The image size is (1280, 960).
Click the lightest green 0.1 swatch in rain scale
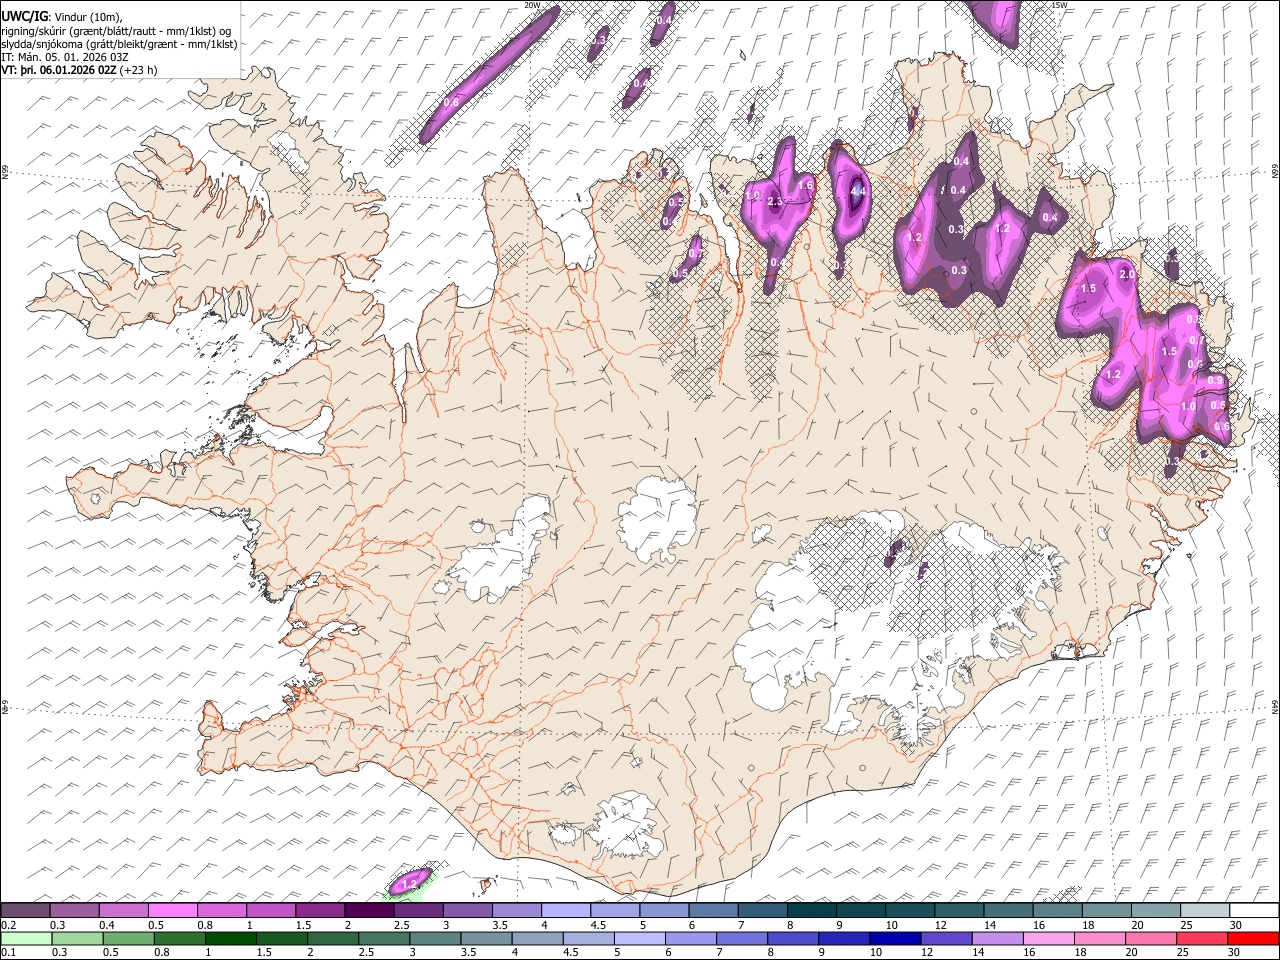point(27,938)
